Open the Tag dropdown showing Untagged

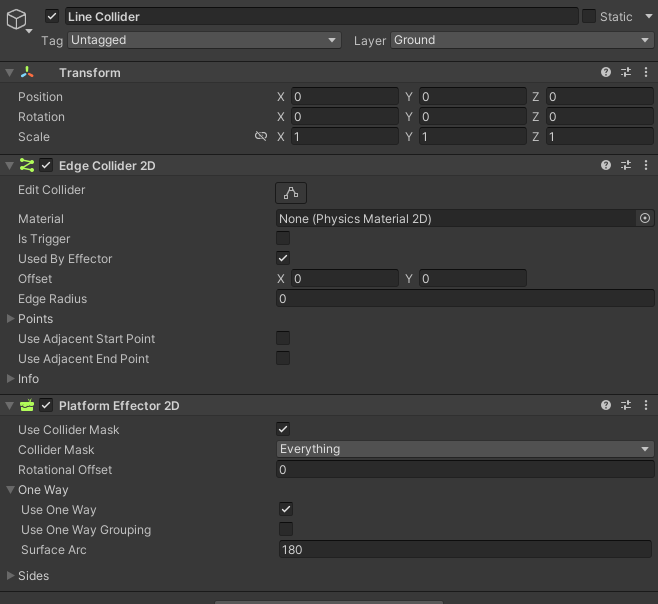[205, 40]
